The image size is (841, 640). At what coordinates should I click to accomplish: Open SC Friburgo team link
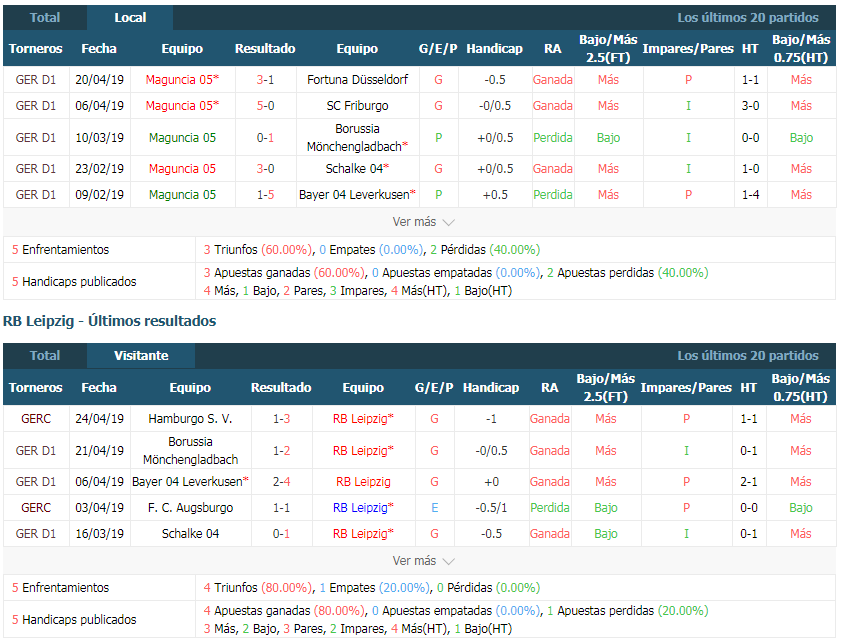tap(357, 106)
